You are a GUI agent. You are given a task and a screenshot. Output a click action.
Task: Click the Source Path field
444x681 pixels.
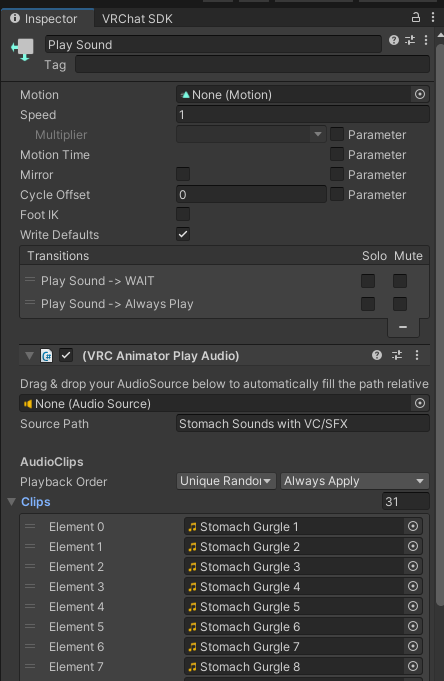(302, 423)
